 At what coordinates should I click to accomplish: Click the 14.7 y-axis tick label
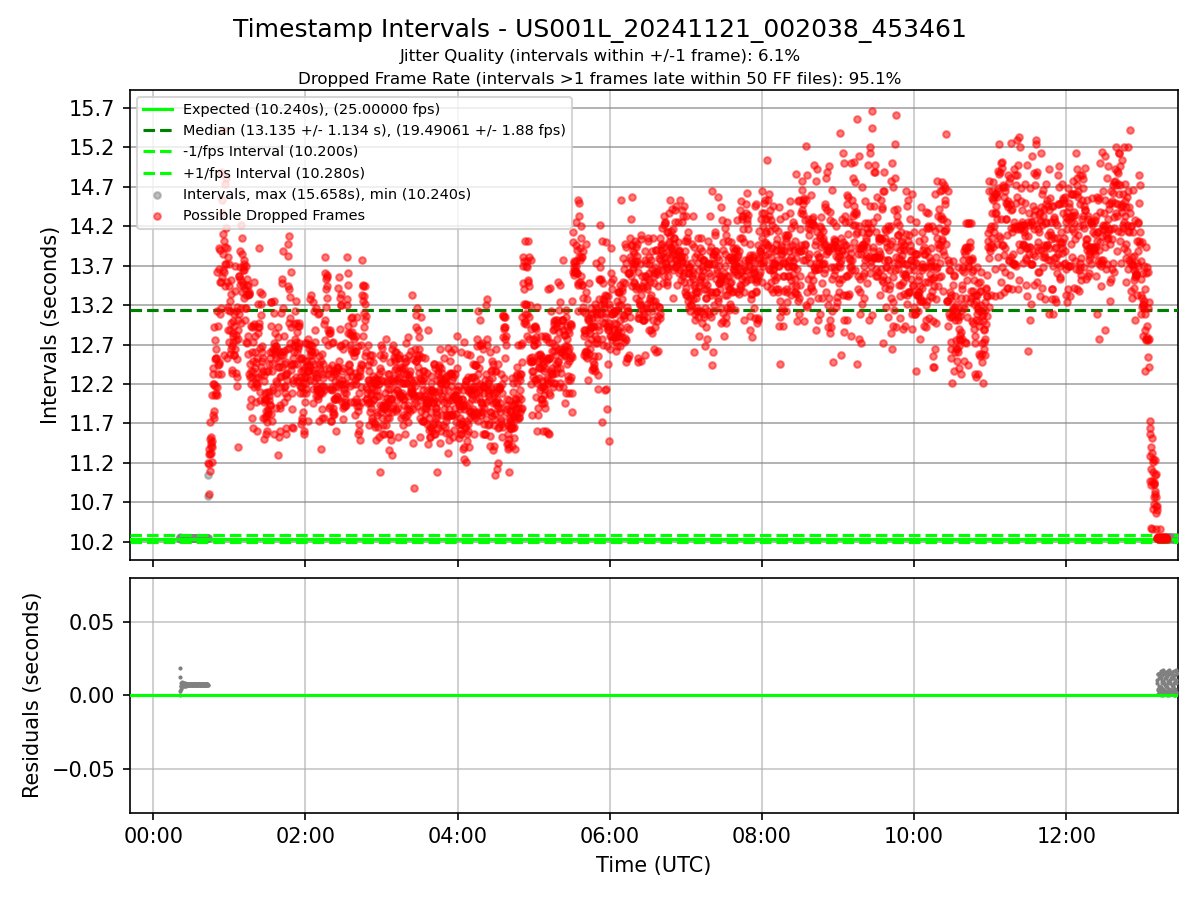[93, 187]
